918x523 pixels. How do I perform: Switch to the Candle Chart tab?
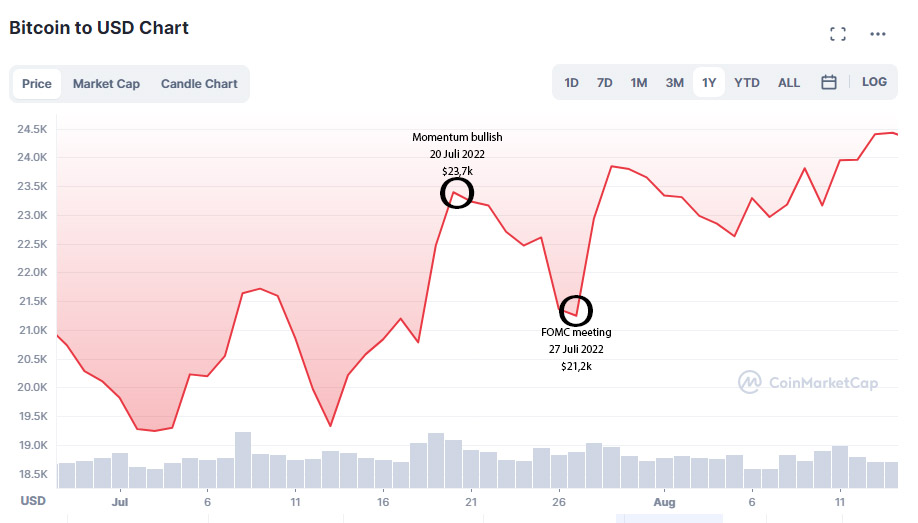point(199,84)
